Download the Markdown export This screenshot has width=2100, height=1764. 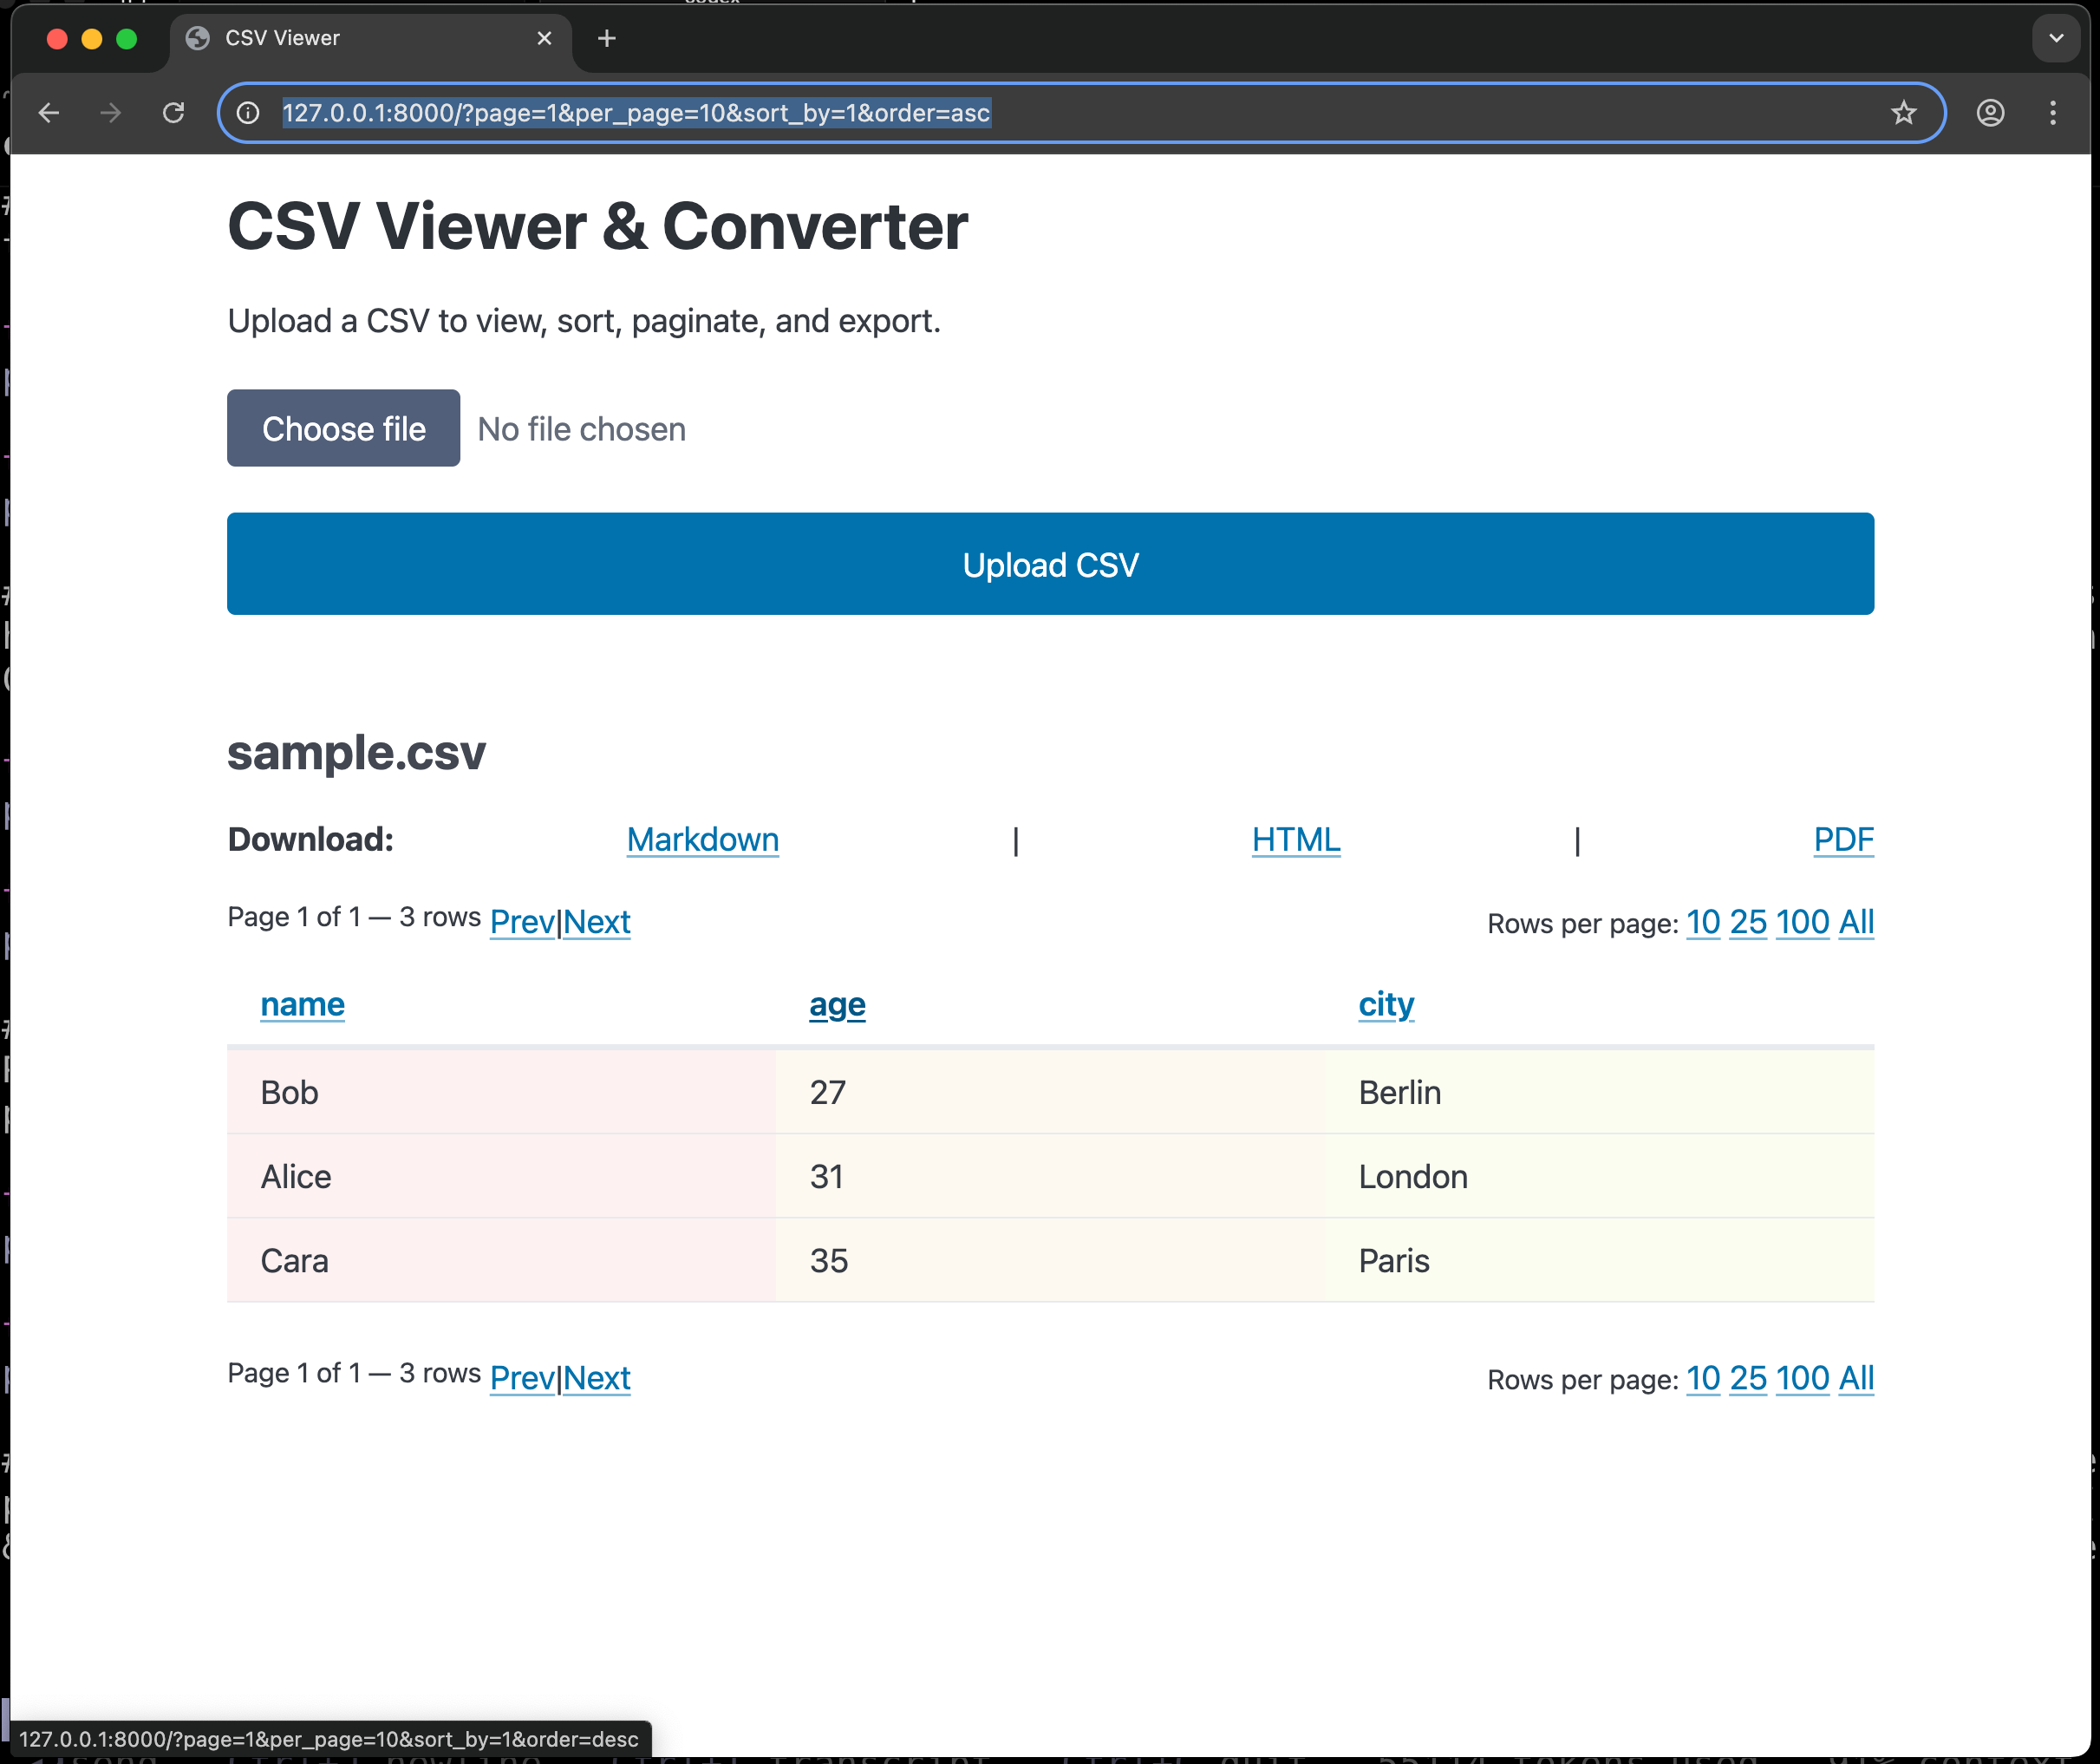[x=702, y=840]
